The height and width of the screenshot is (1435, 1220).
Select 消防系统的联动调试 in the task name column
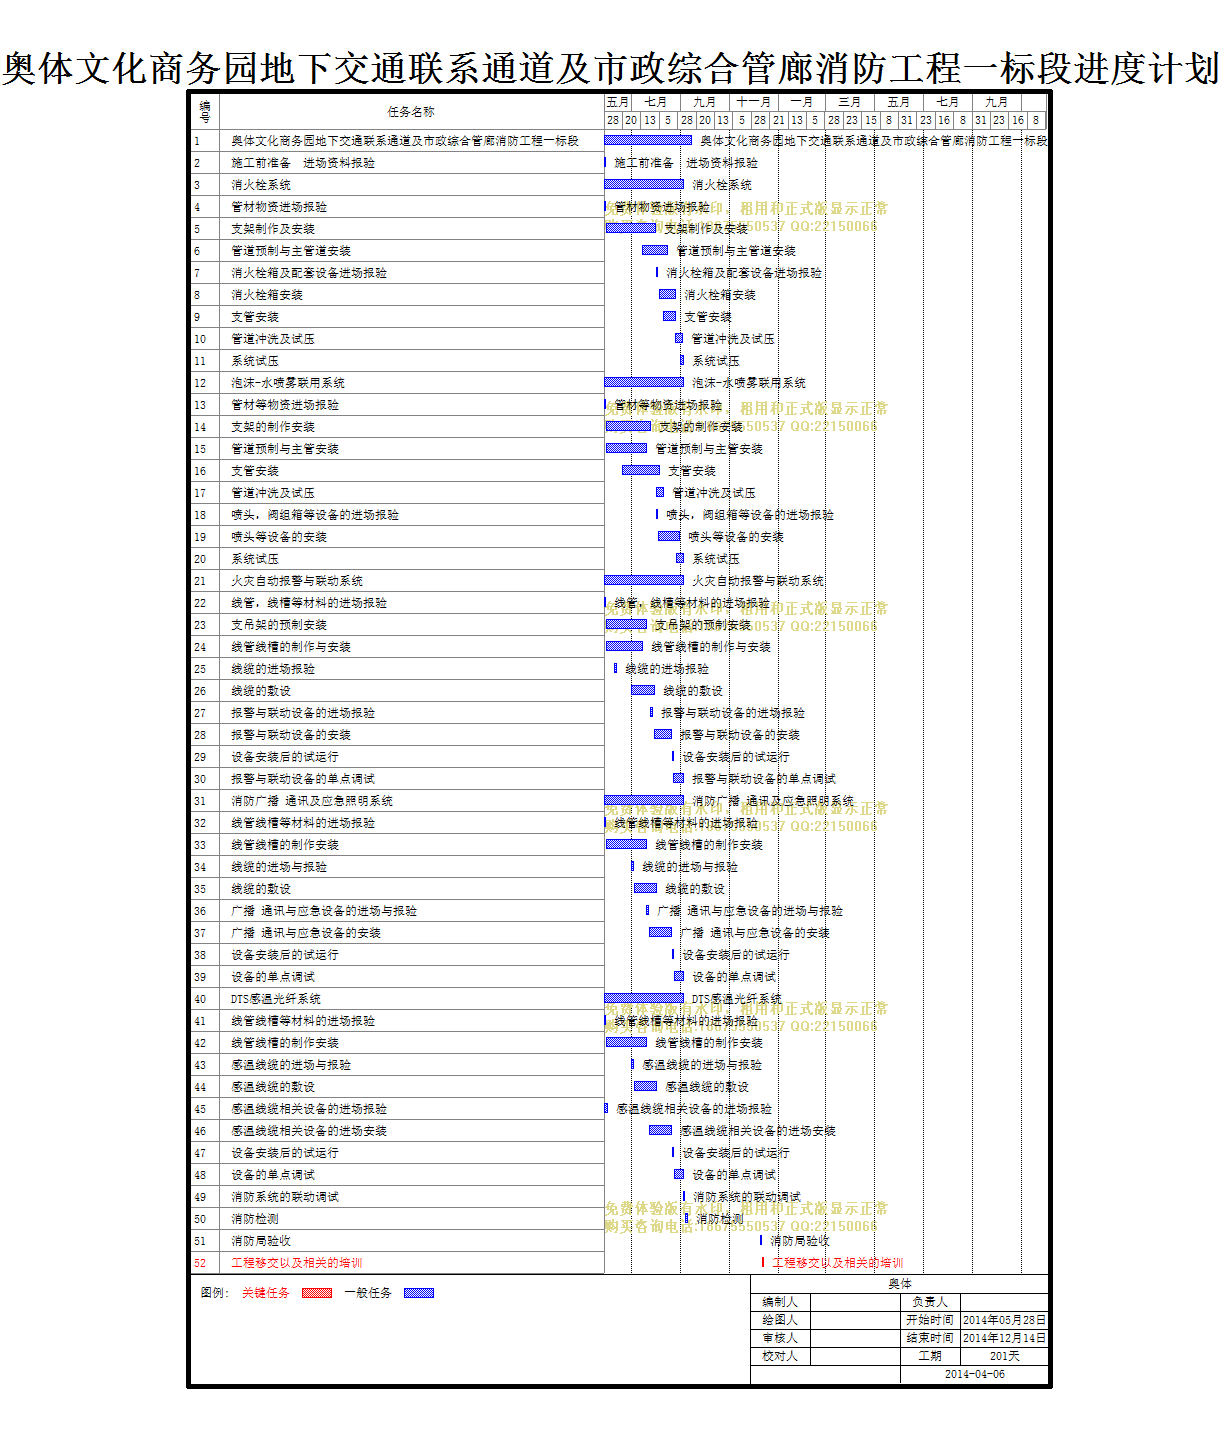(x=285, y=1197)
